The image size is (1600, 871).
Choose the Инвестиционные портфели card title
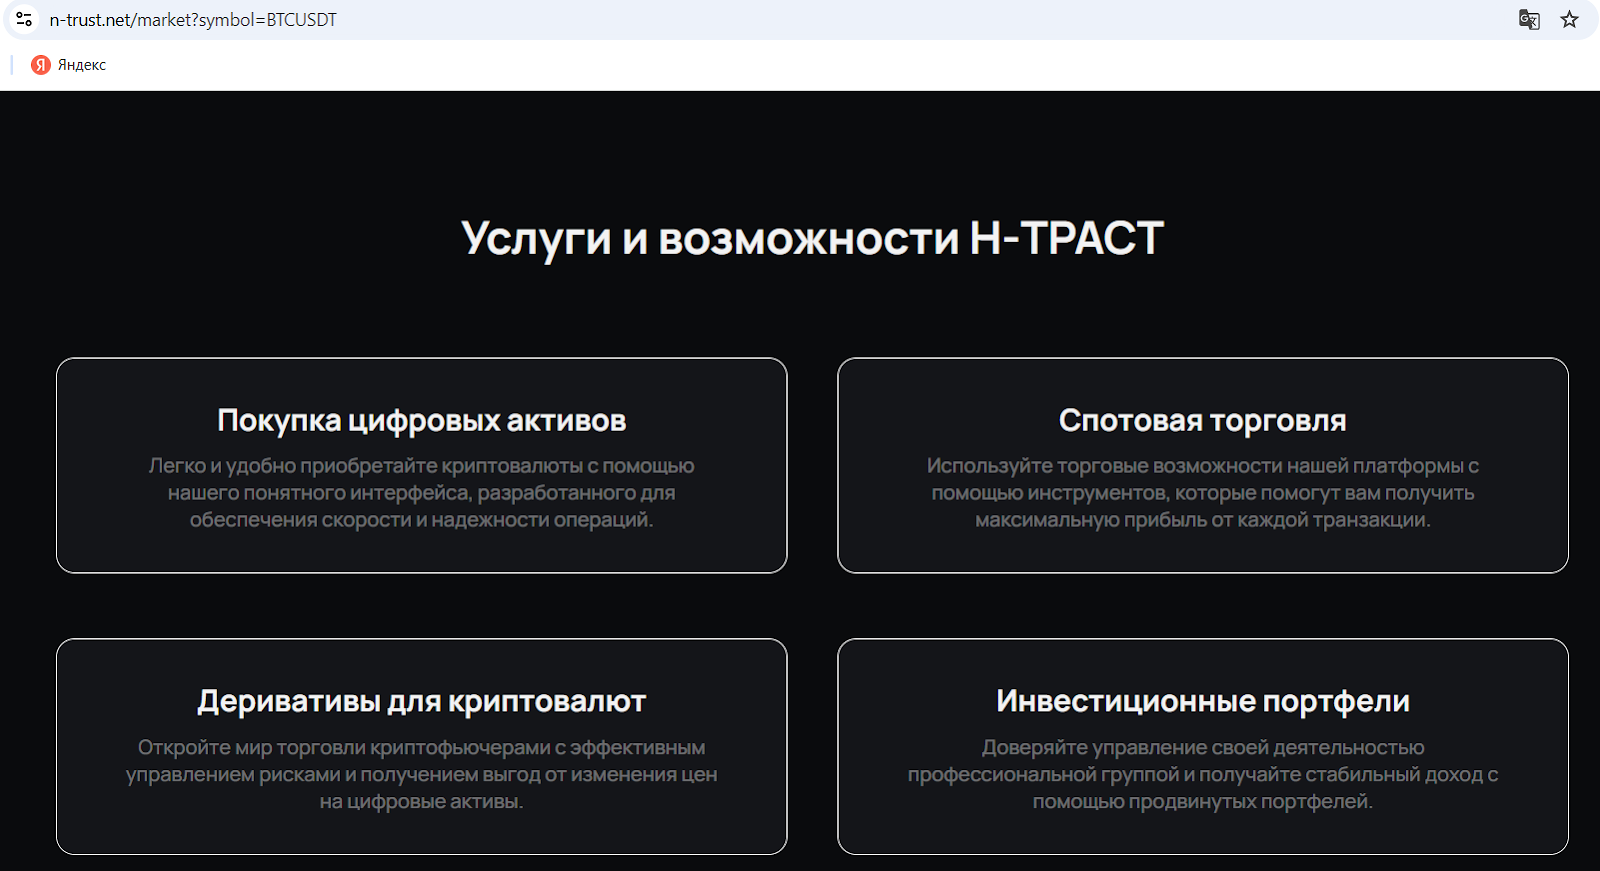1202,702
